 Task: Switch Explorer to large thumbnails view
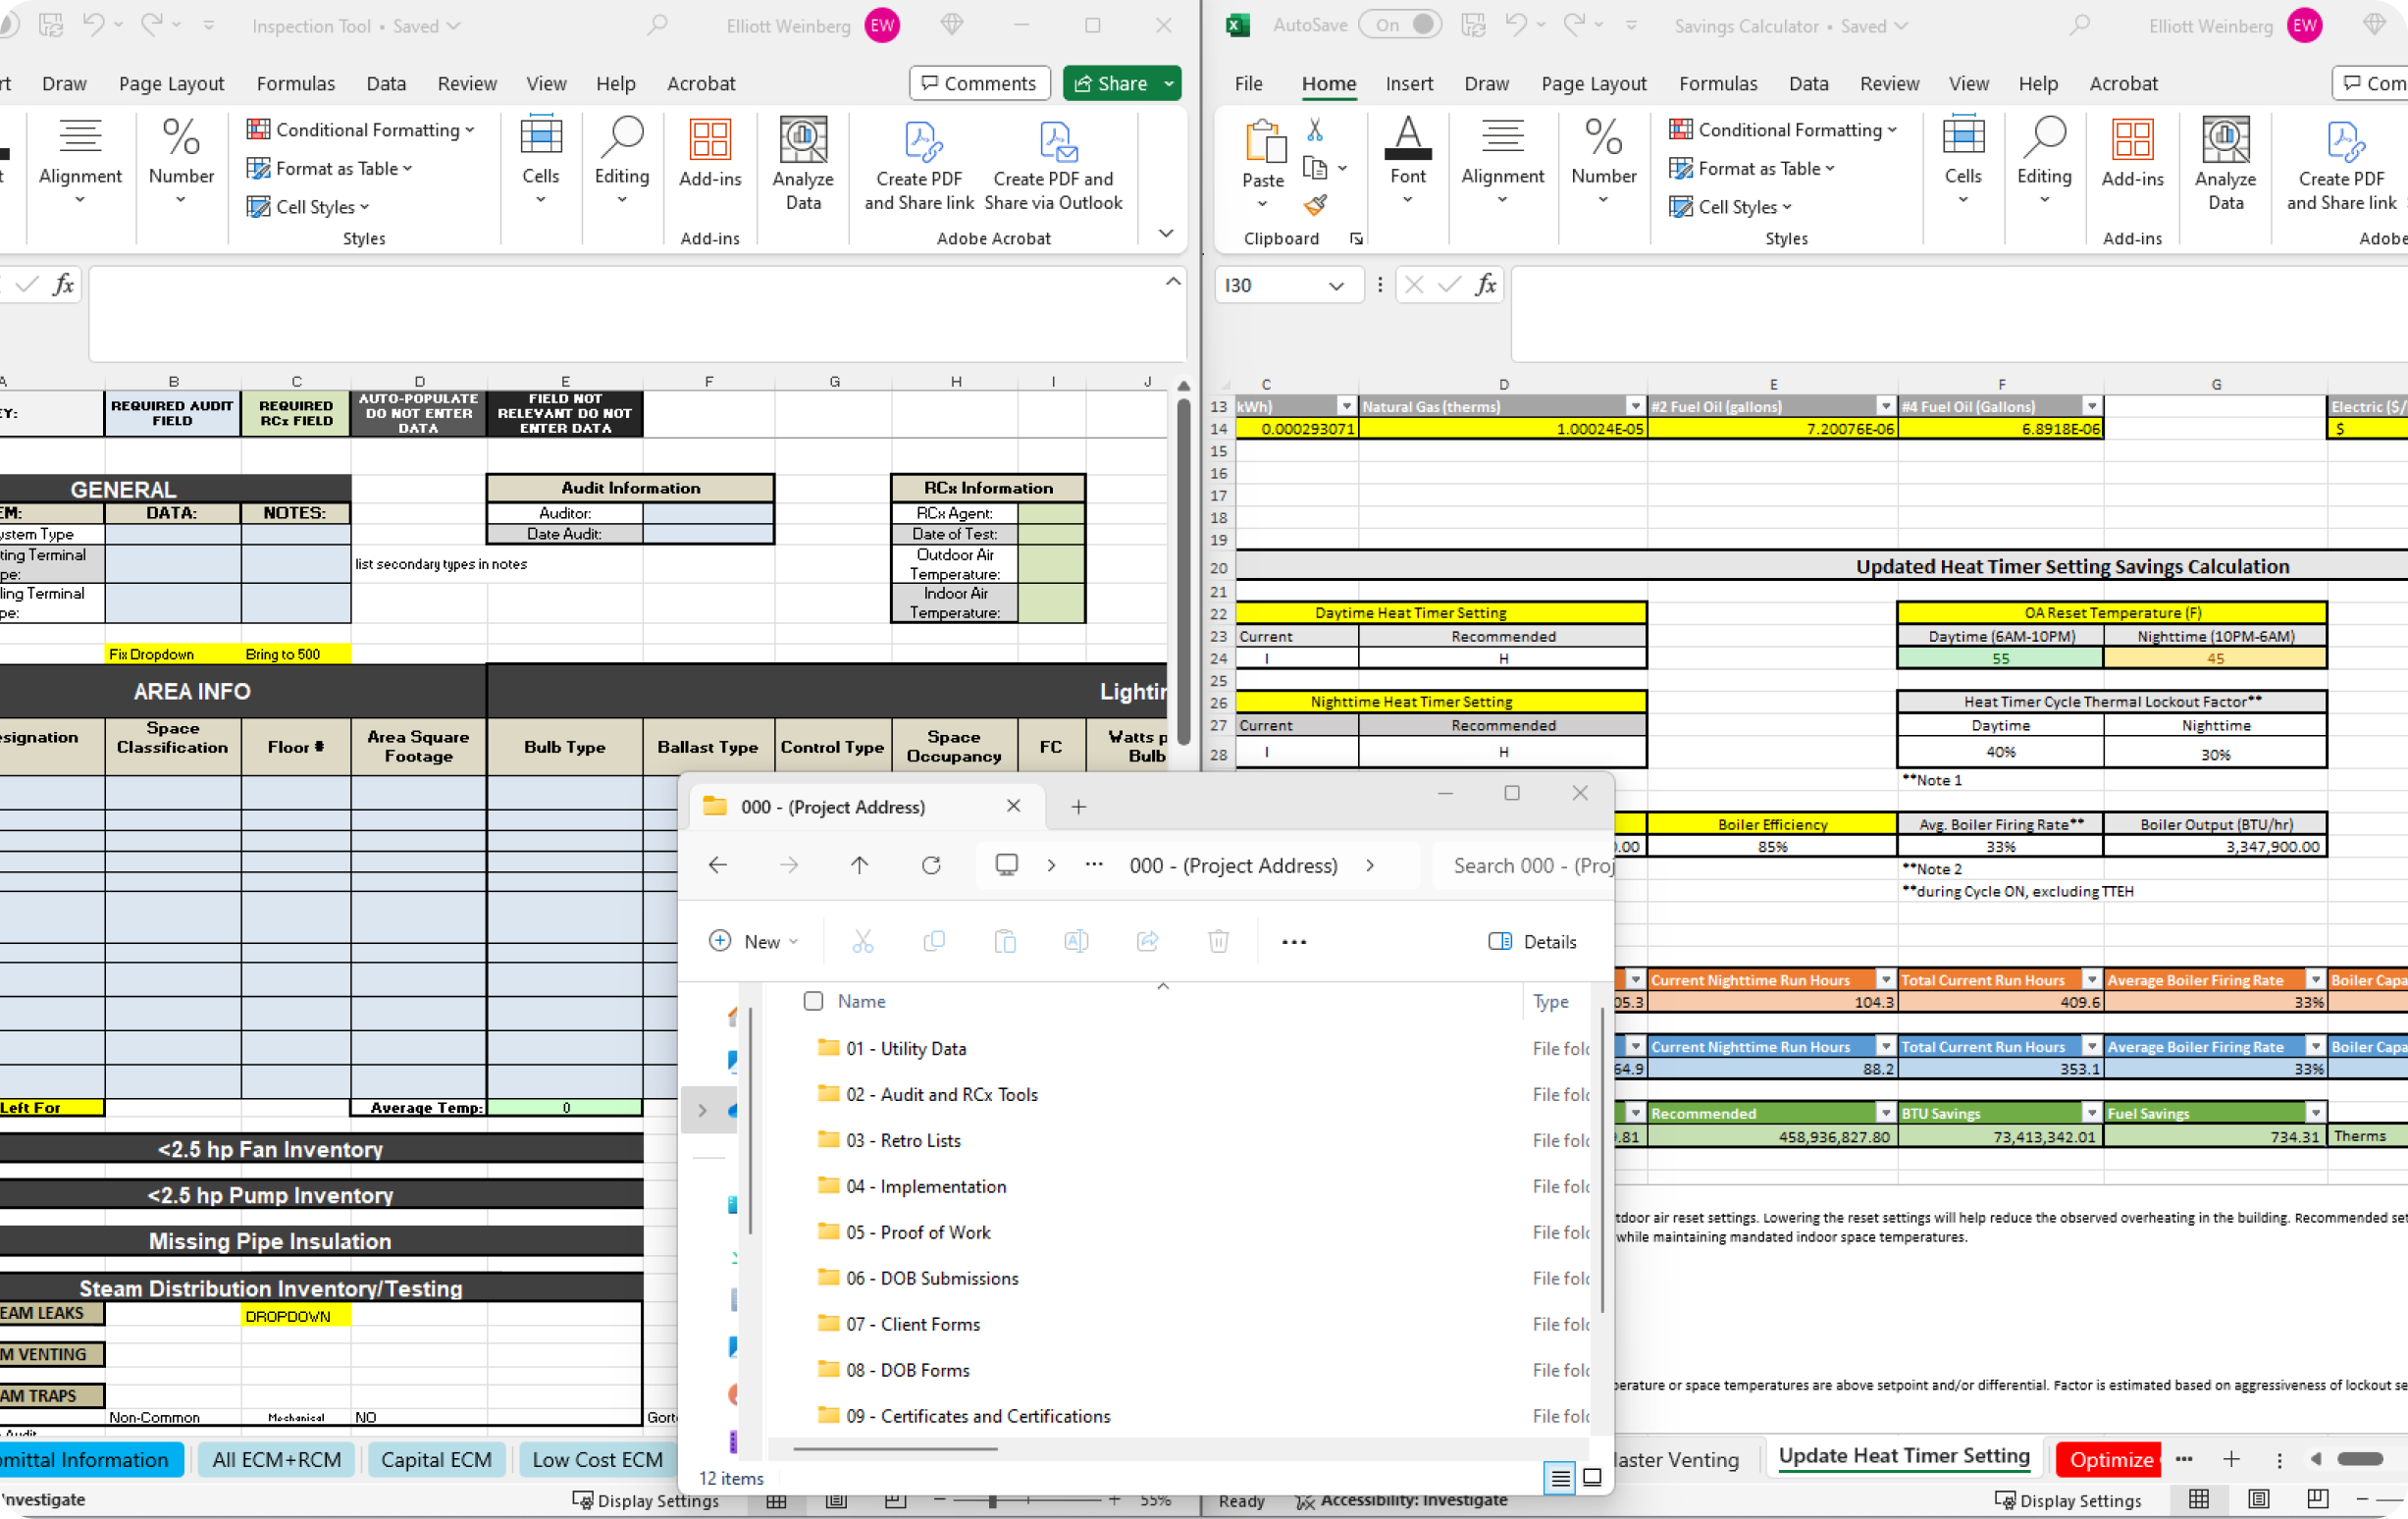1592,1477
